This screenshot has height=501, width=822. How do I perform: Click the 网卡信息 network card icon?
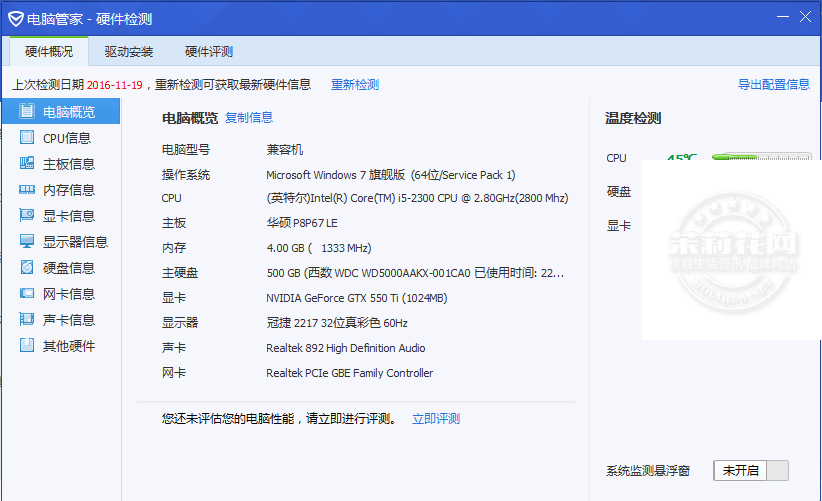[27, 293]
